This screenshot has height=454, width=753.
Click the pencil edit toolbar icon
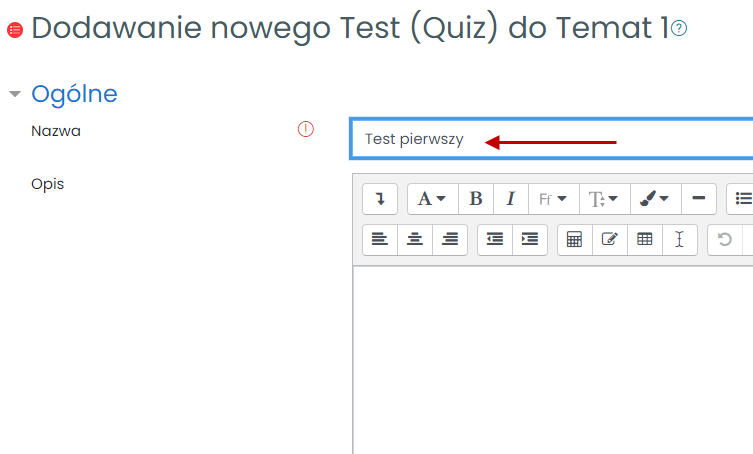tap(610, 240)
